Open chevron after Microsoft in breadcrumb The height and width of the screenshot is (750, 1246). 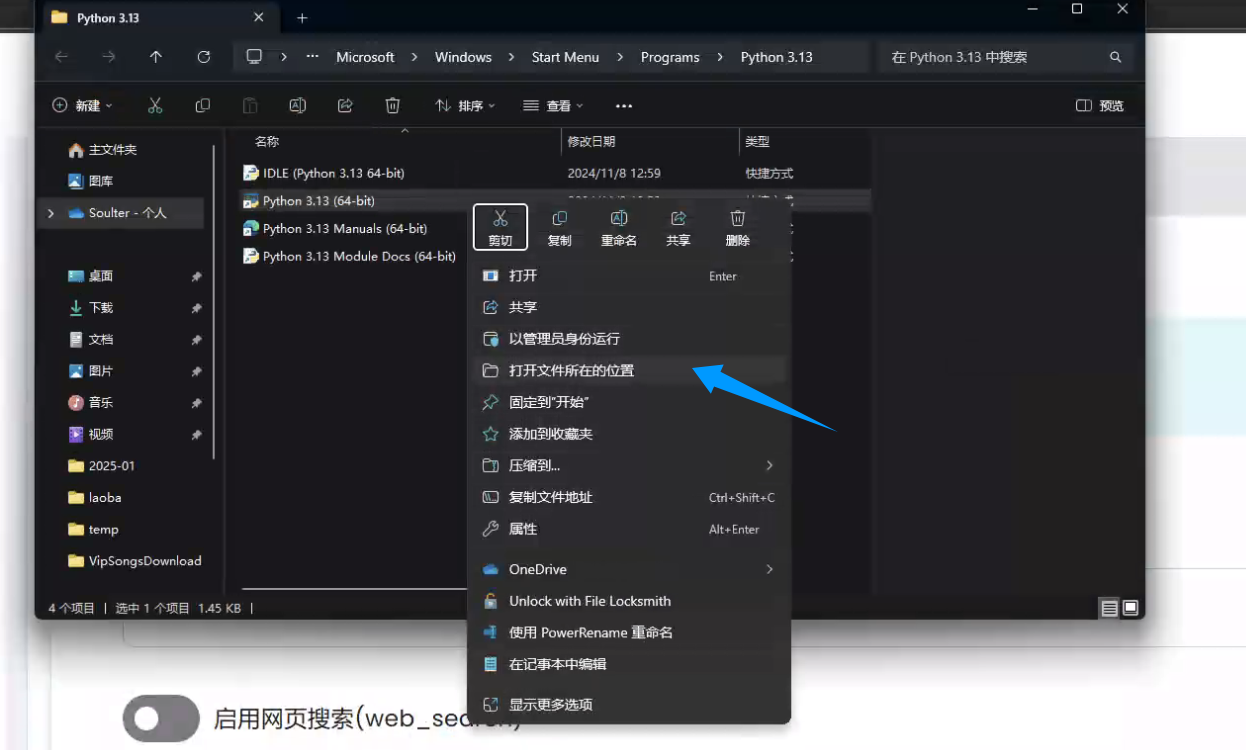[415, 57]
